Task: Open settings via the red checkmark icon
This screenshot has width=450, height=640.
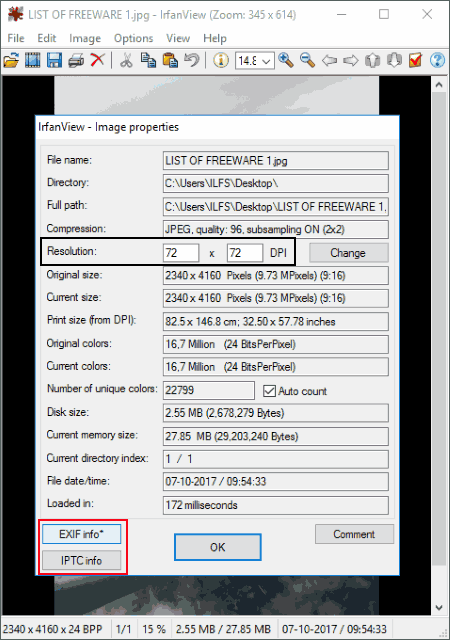Action: pyautogui.click(x=415, y=60)
